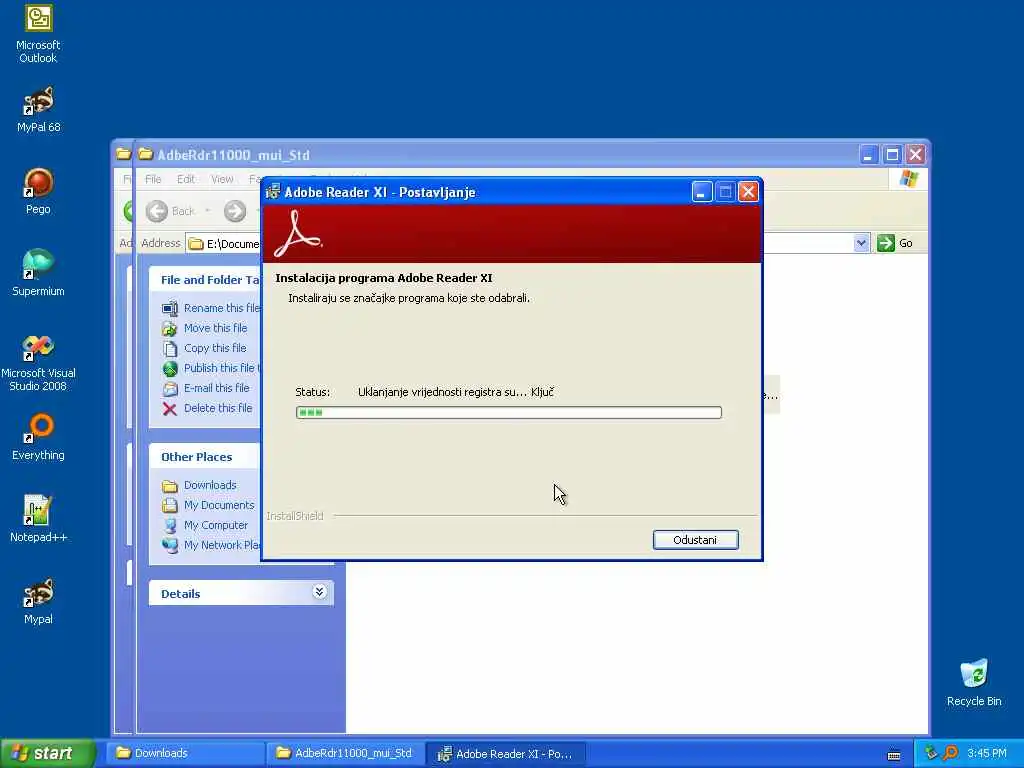The width and height of the screenshot is (1024, 768).
Task: Click Publish this file link
Action: (x=221, y=368)
